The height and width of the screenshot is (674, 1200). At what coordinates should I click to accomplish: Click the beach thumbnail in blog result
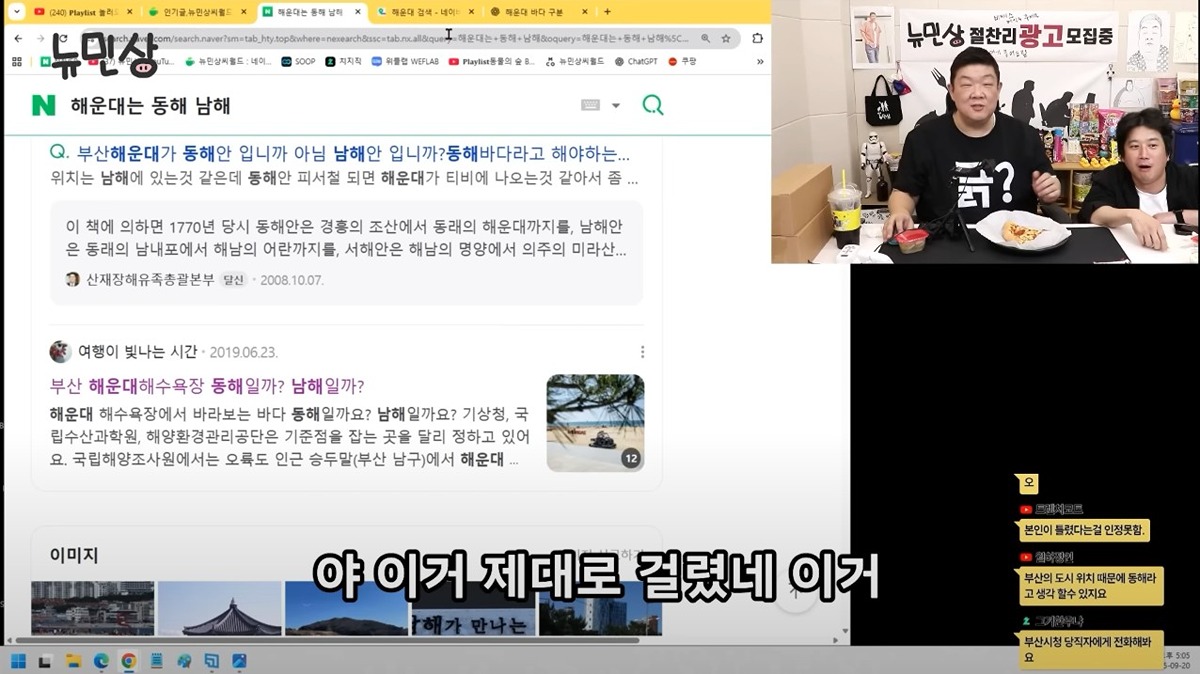point(595,422)
